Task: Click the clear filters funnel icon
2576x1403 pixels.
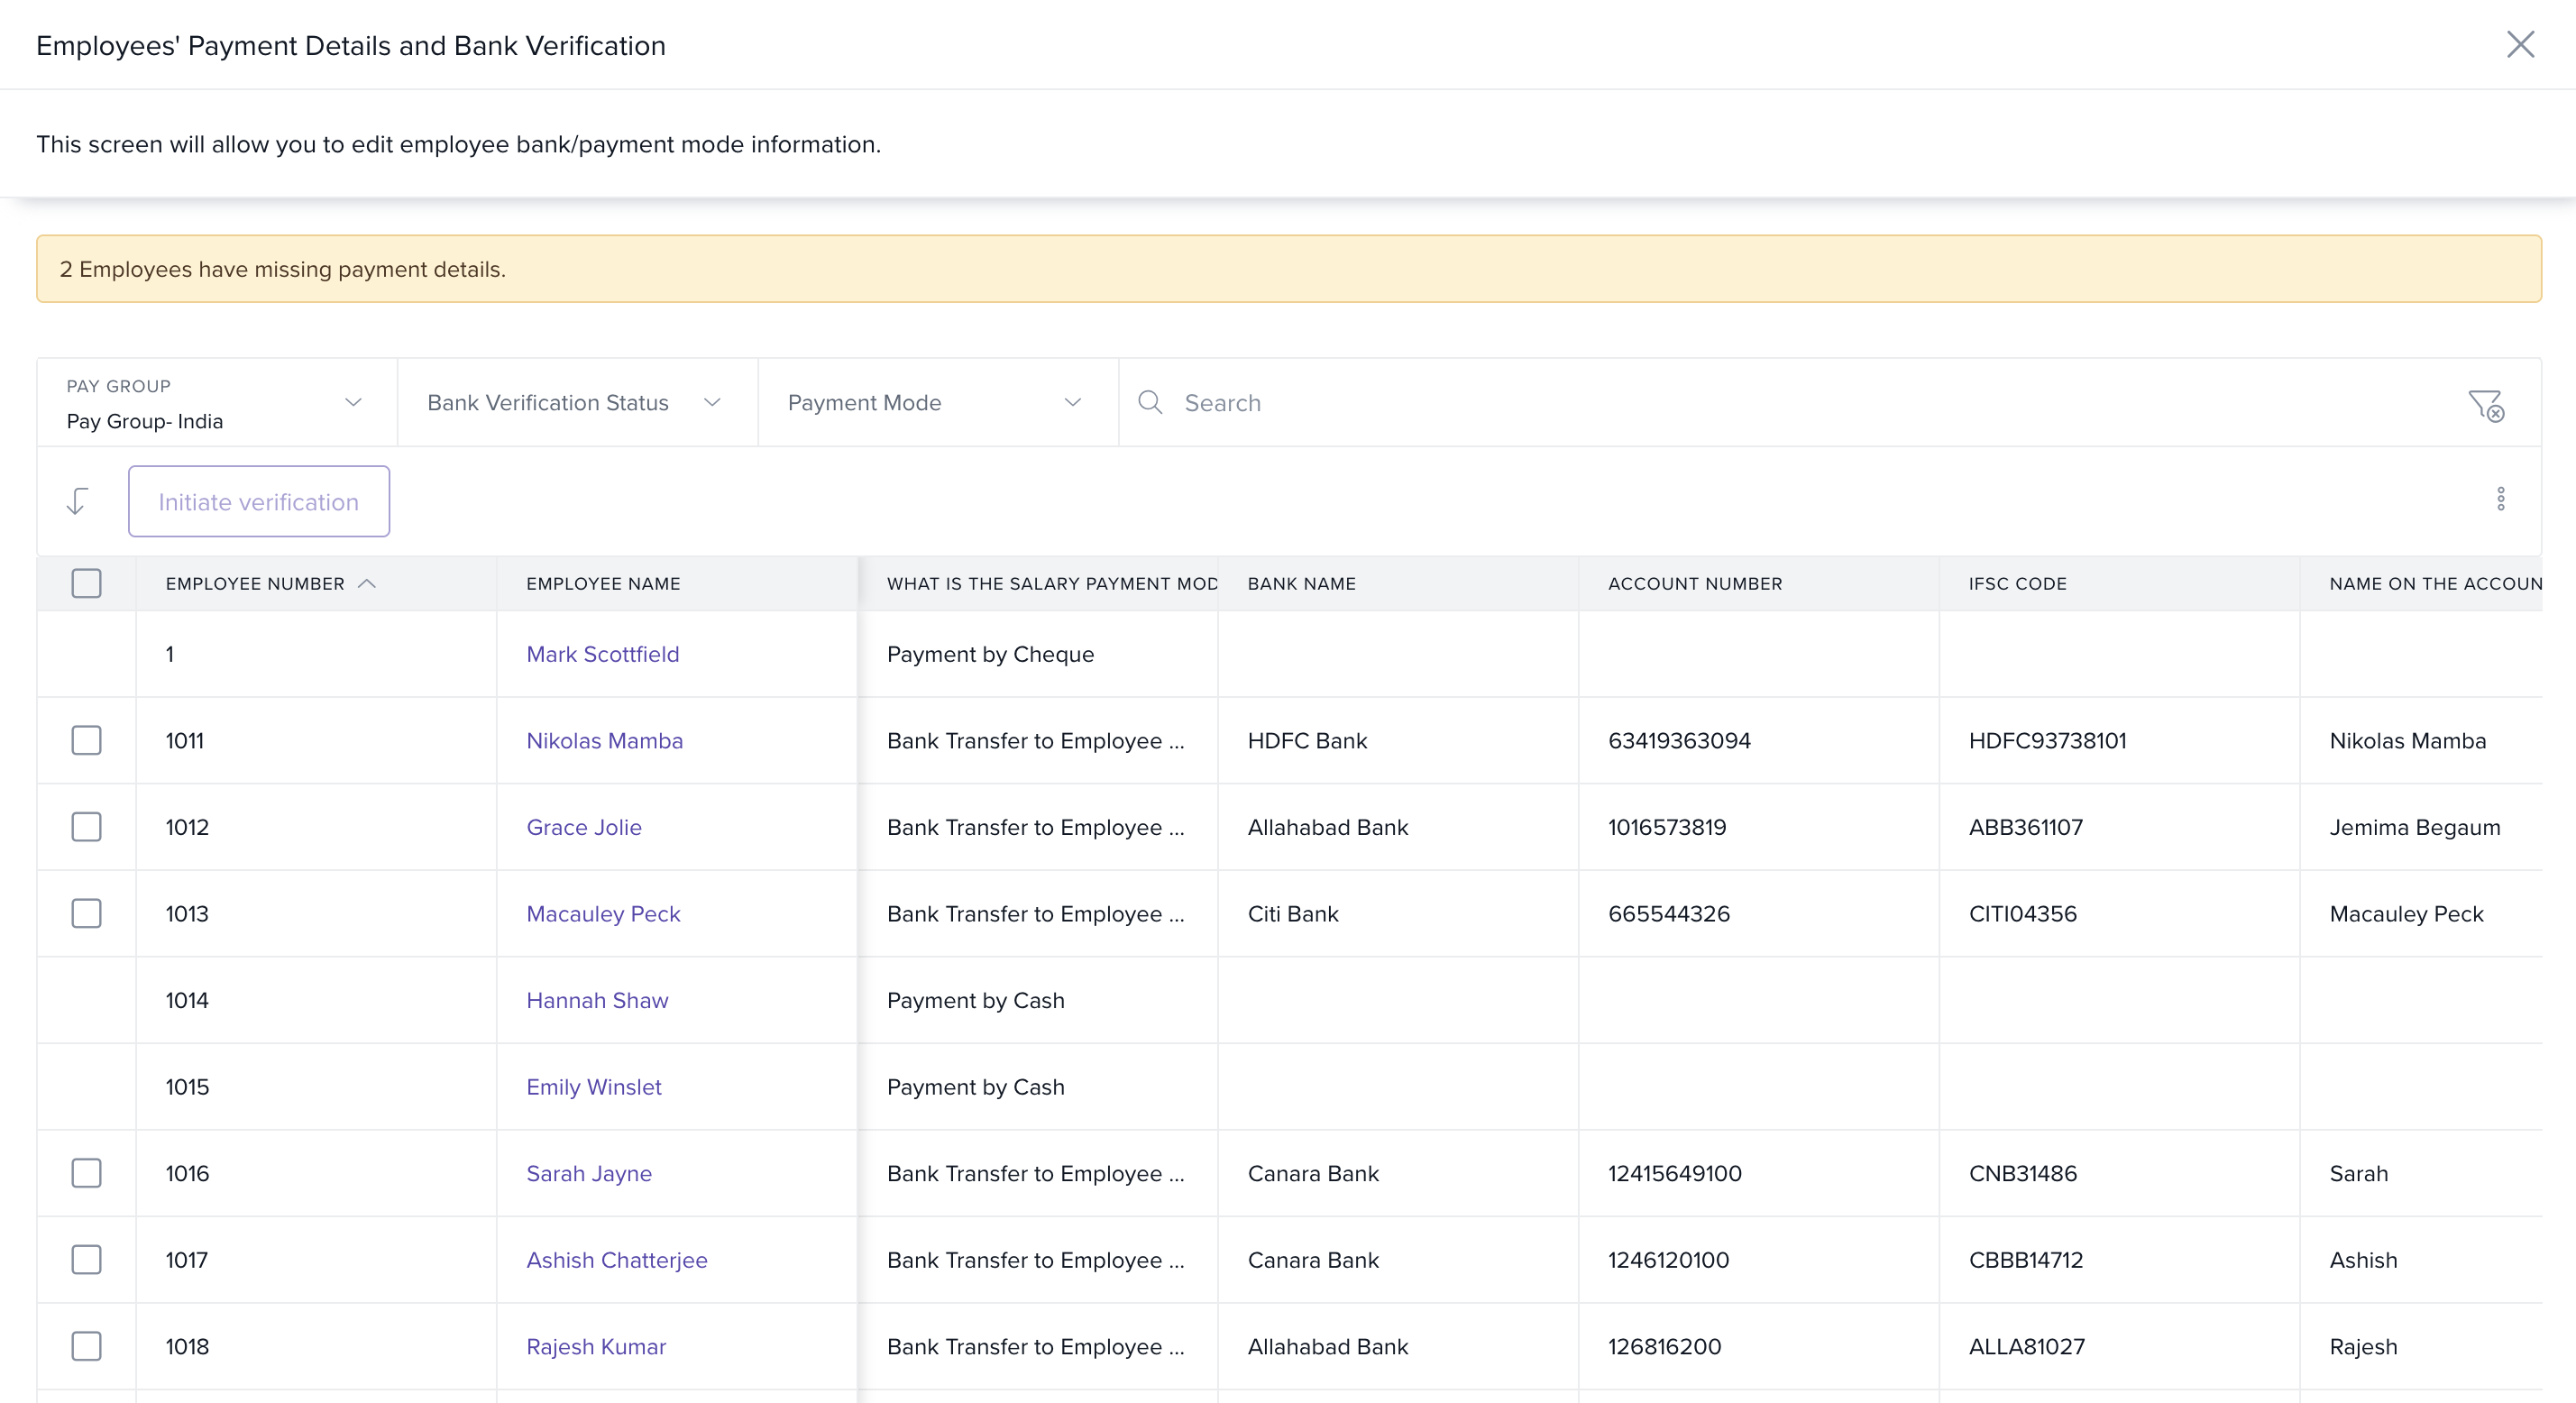Action: click(2485, 405)
